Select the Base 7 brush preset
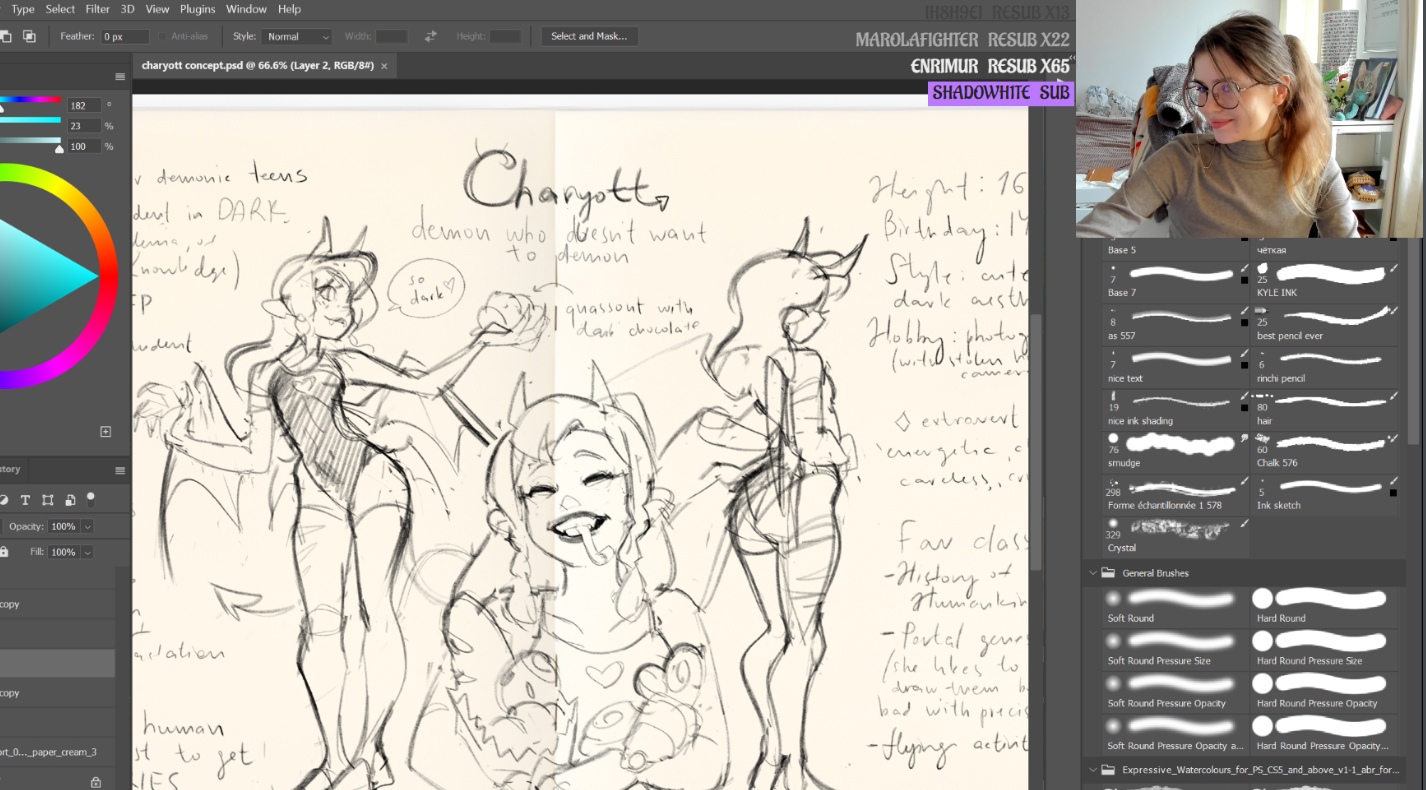Viewport: 1426px width, 790px height. click(1177, 282)
